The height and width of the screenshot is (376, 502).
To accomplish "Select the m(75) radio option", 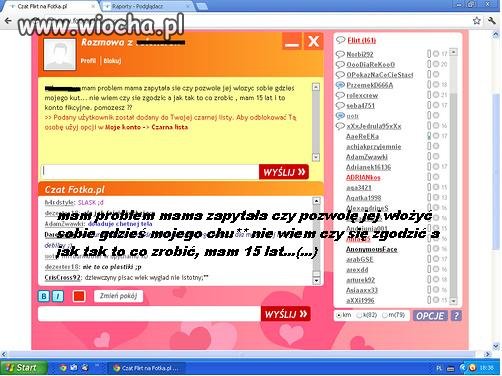I will pyautogui.click(x=385, y=315).
